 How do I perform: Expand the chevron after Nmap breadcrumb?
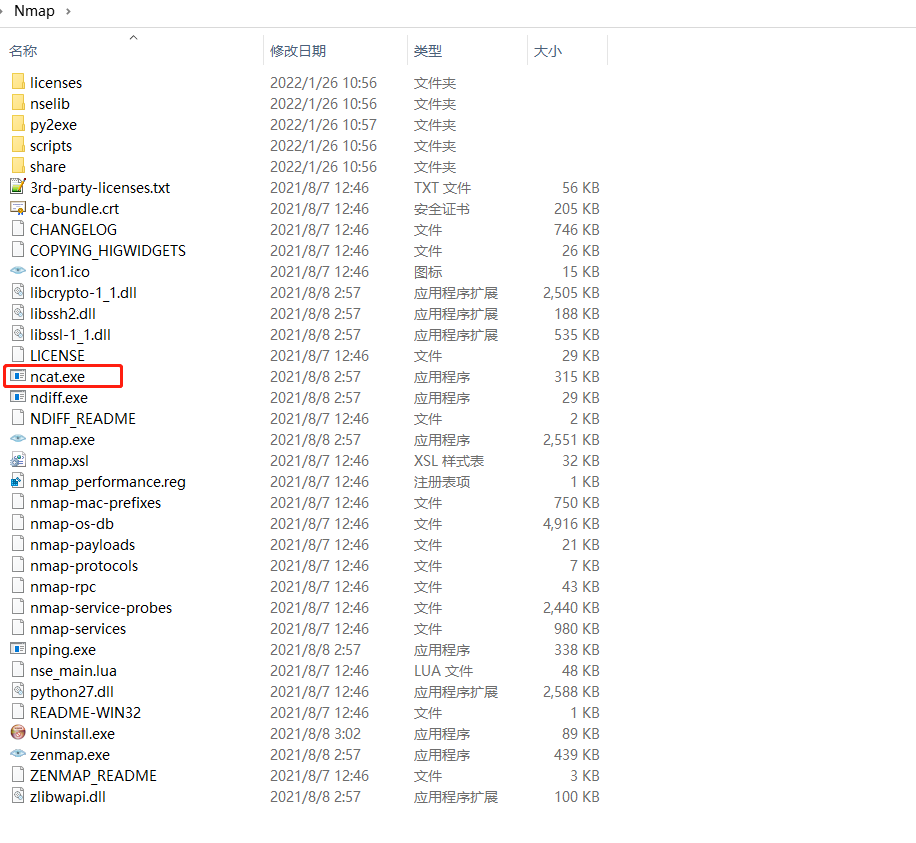68,11
